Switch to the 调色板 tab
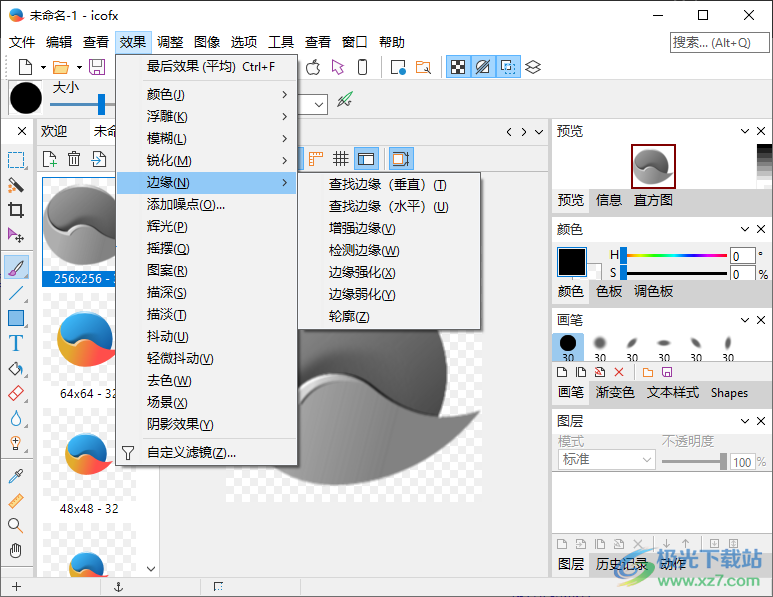773x597 pixels. [x=653, y=291]
